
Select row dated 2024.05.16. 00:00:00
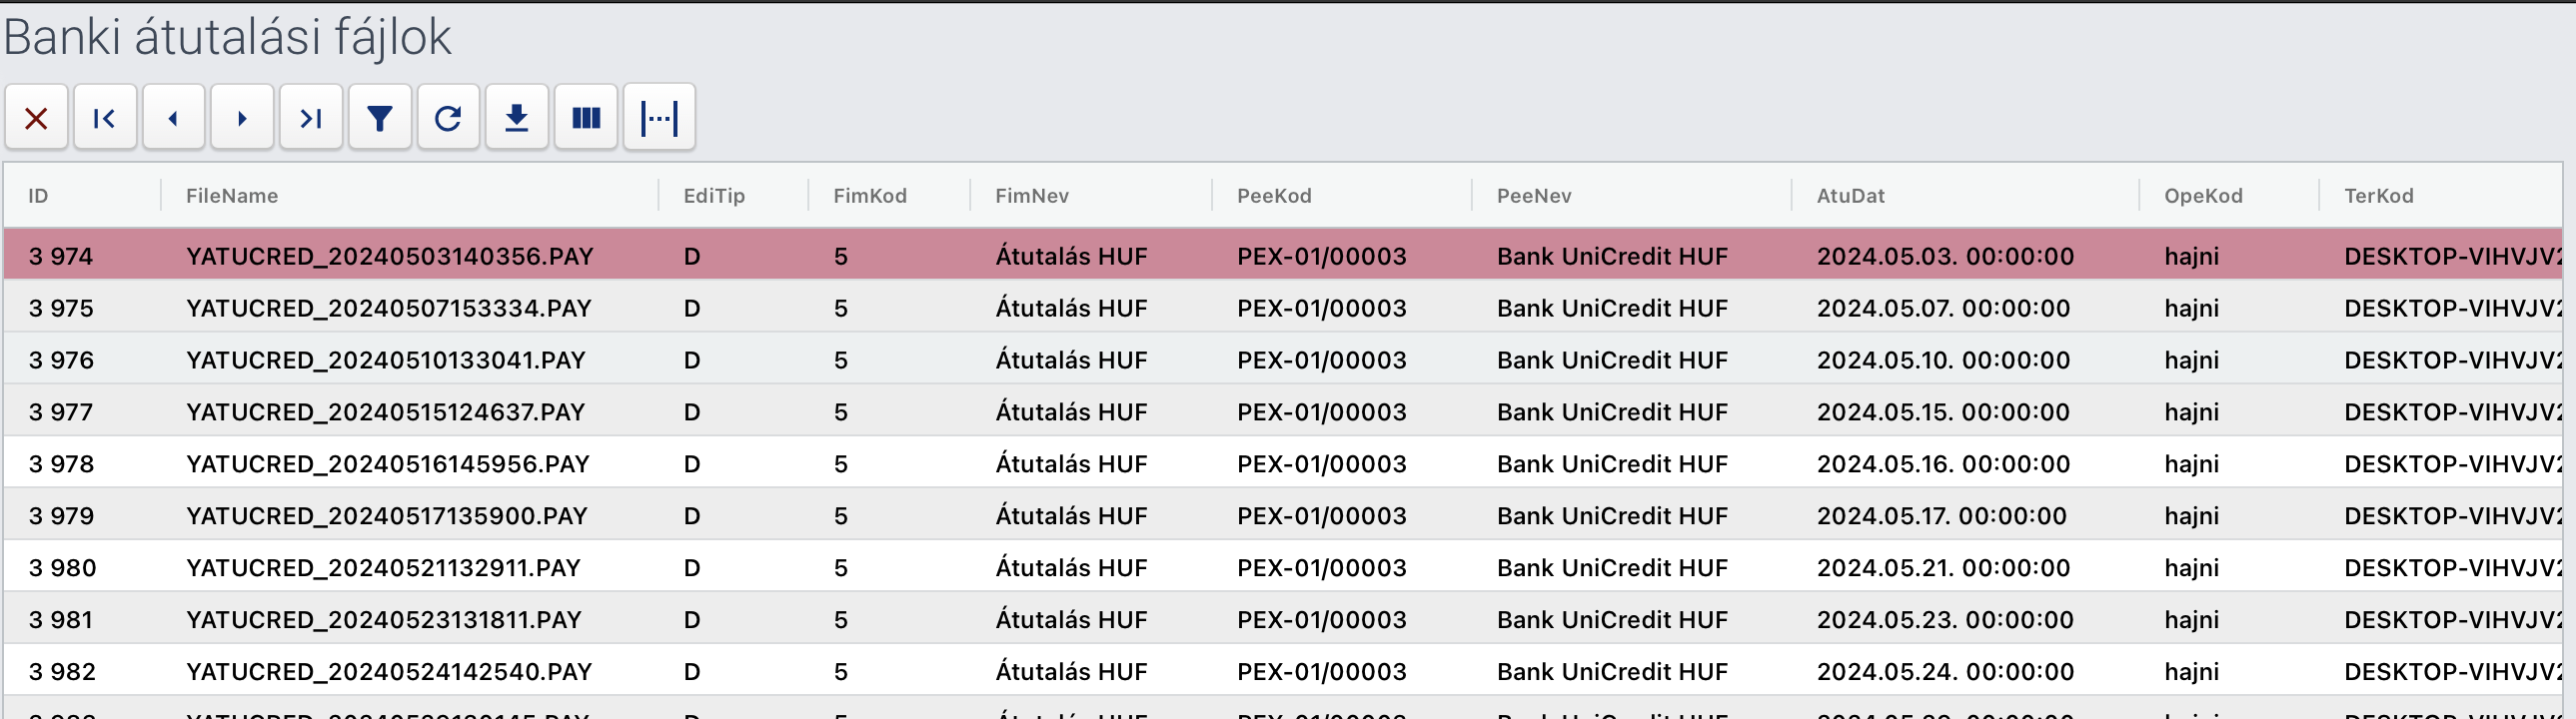click(x=1283, y=464)
